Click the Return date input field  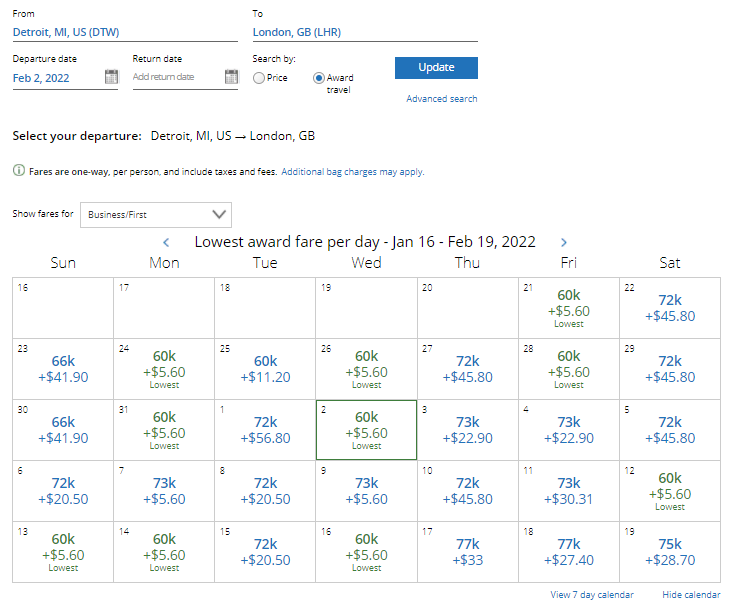tap(176, 77)
